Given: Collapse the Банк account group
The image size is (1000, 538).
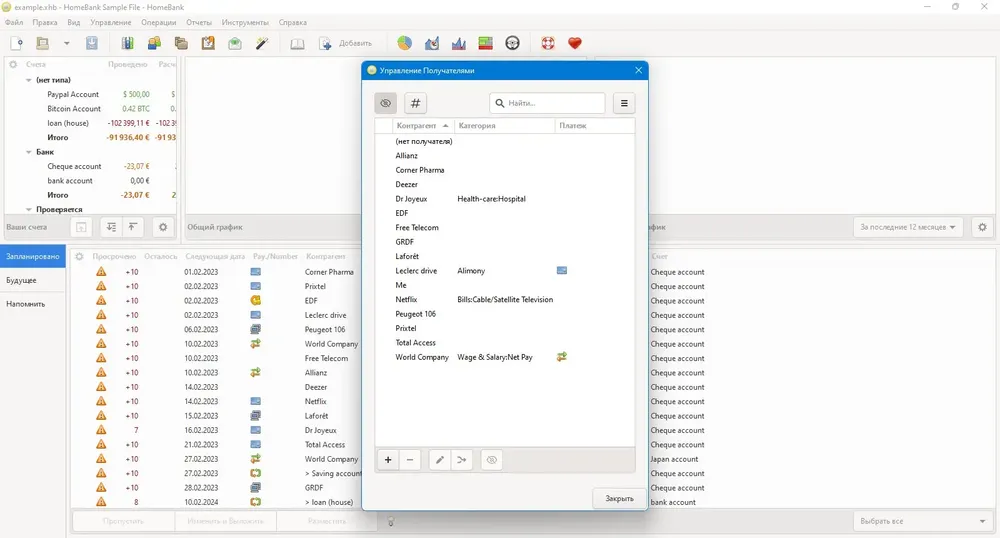Looking at the screenshot, I should point(29,152).
